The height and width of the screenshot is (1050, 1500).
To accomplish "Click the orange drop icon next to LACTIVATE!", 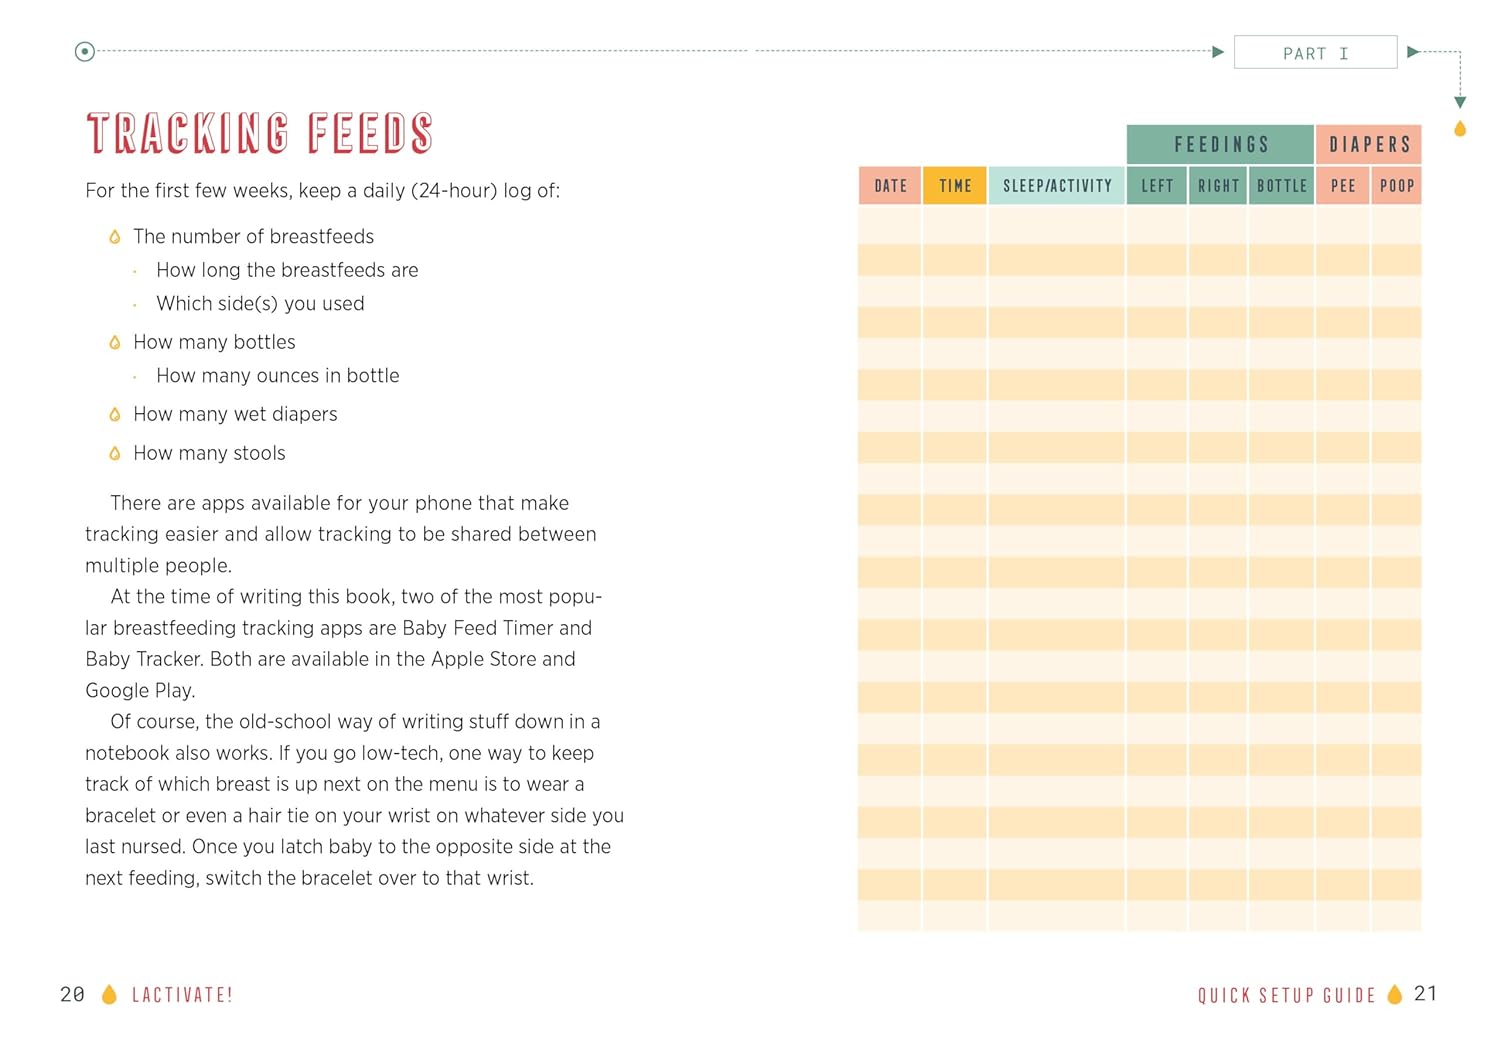I will click(109, 994).
